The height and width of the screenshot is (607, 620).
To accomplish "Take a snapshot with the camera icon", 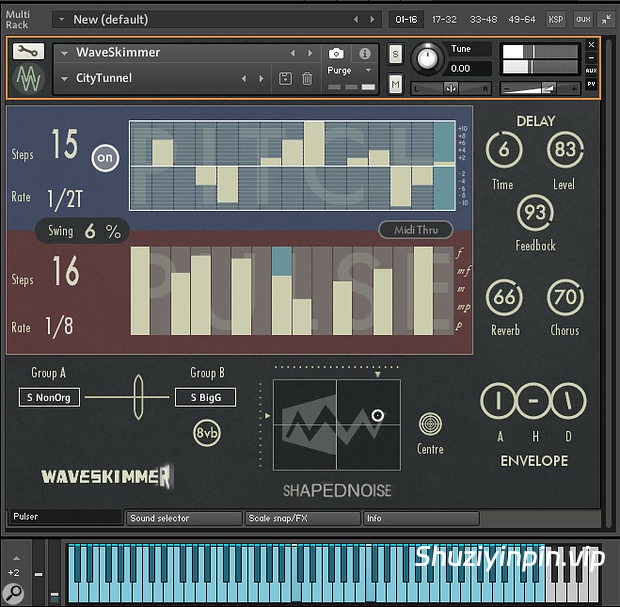I will (x=336, y=53).
